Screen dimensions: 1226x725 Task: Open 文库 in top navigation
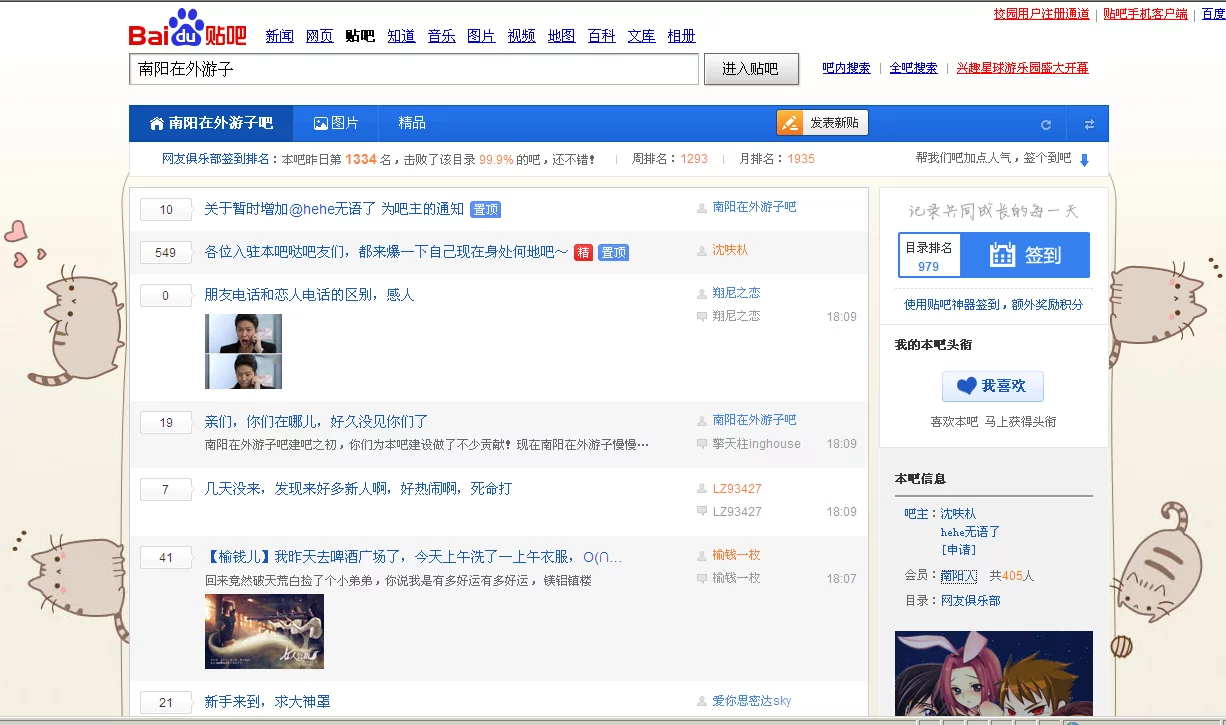pos(642,36)
